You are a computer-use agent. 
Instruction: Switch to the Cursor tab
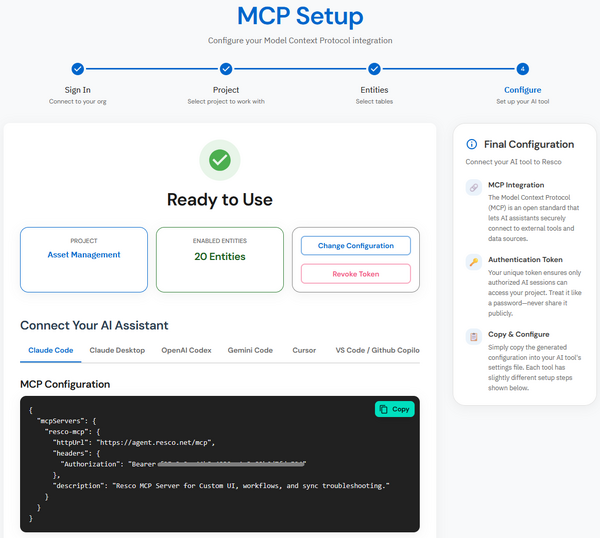pyautogui.click(x=304, y=350)
